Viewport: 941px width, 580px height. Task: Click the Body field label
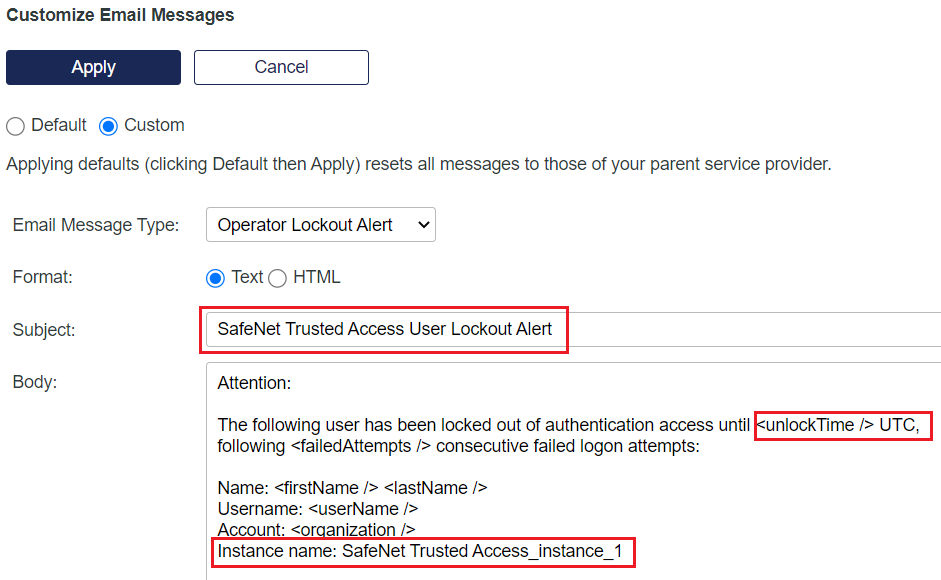(x=34, y=383)
